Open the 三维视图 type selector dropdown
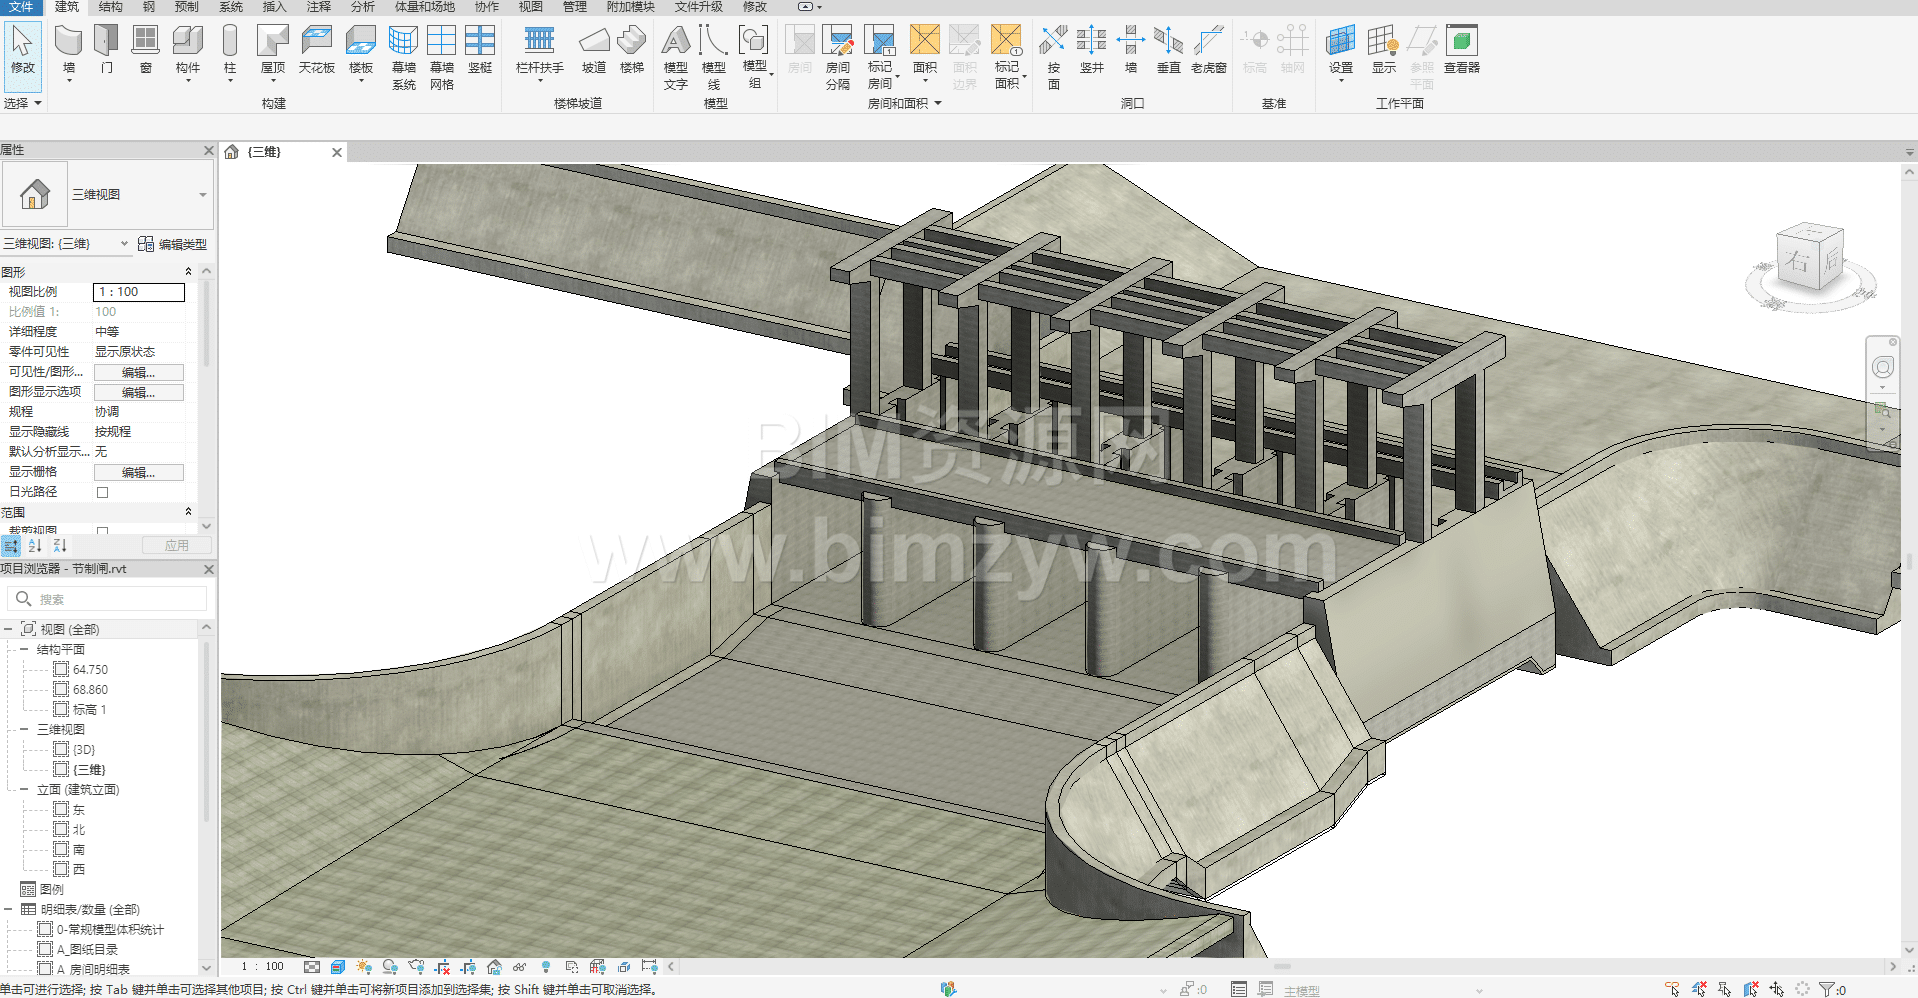Viewport: 1918px width, 998px height. [203, 195]
